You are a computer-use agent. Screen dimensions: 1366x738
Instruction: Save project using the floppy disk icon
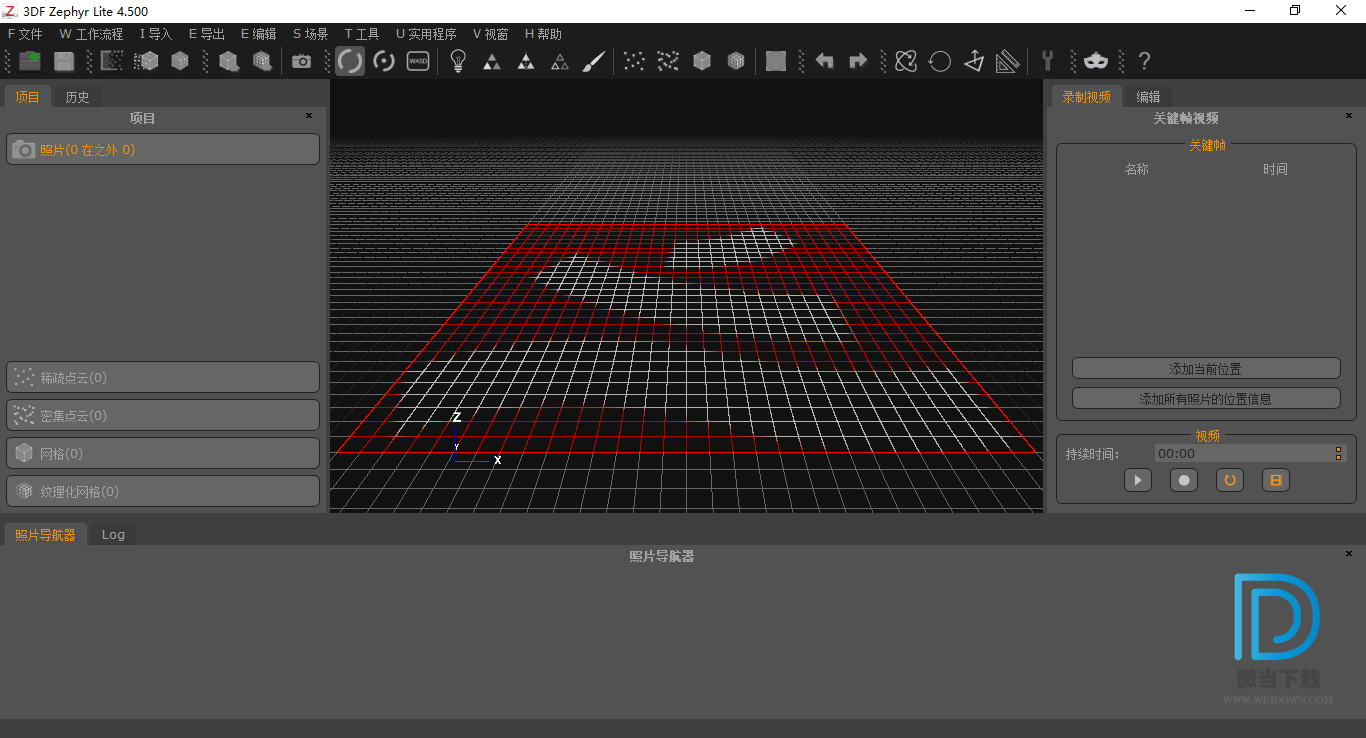tap(64, 61)
